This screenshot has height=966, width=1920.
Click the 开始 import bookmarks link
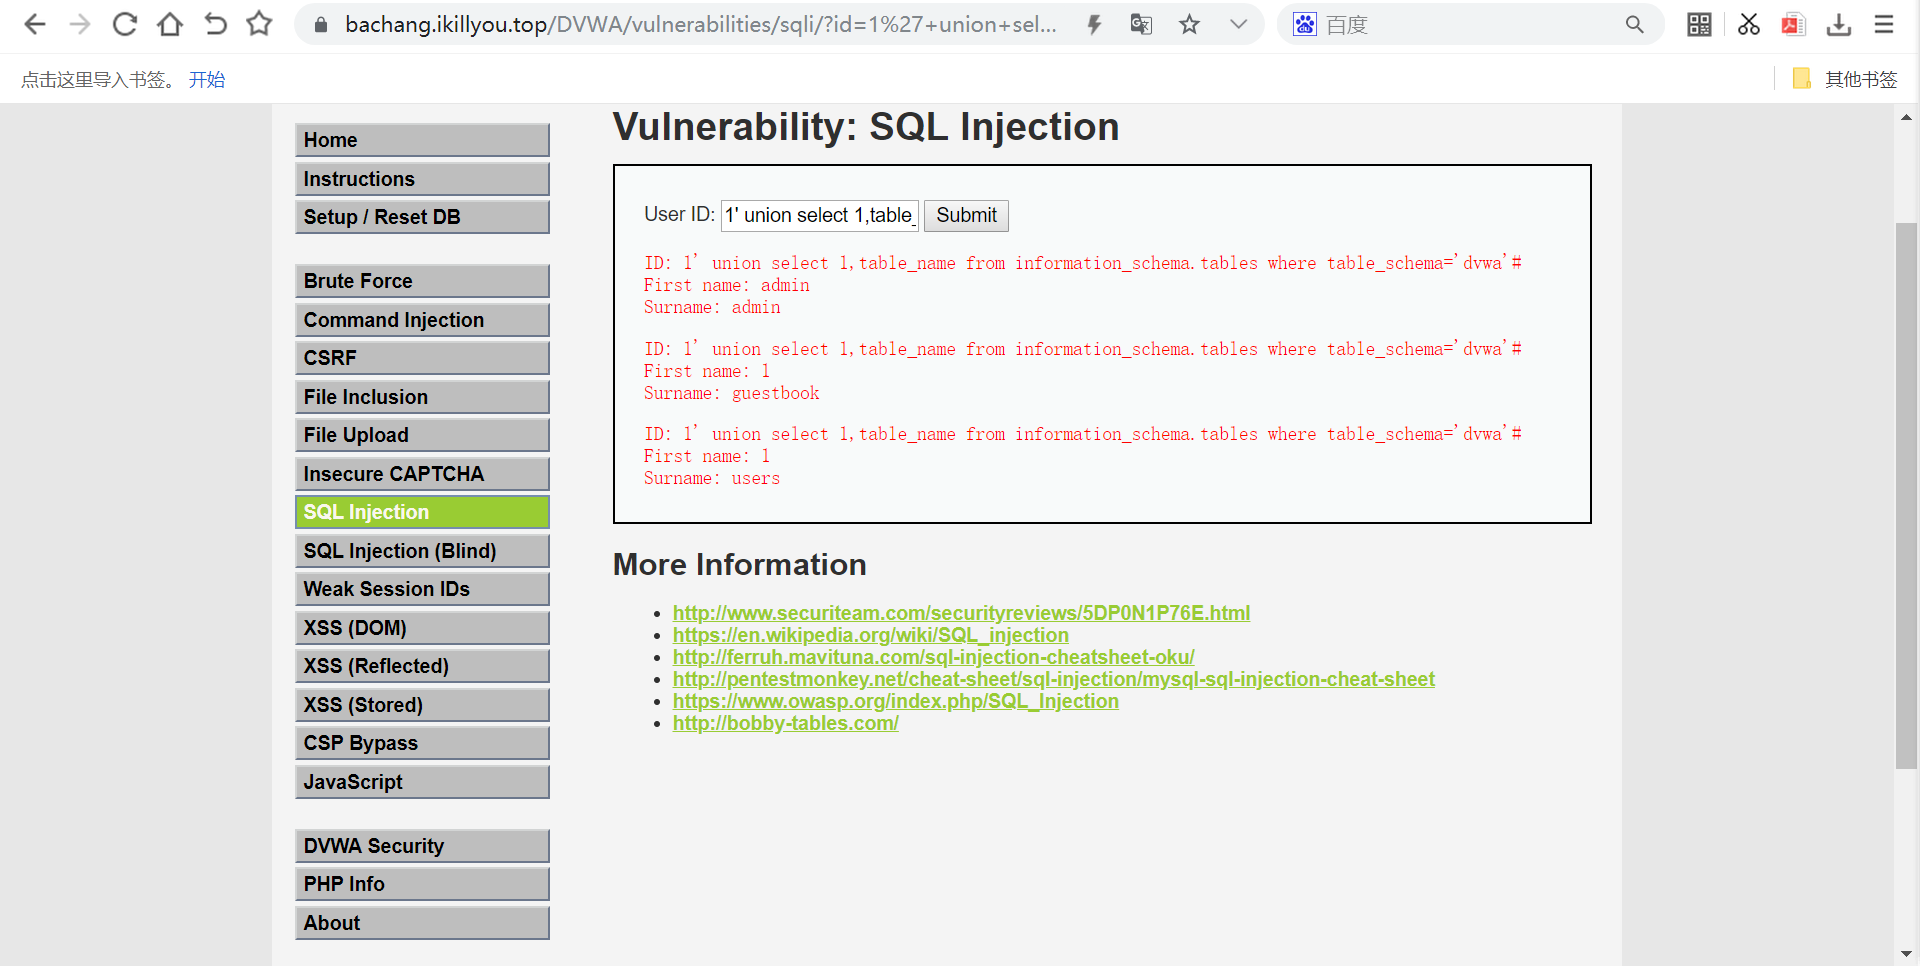click(x=207, y=80)
